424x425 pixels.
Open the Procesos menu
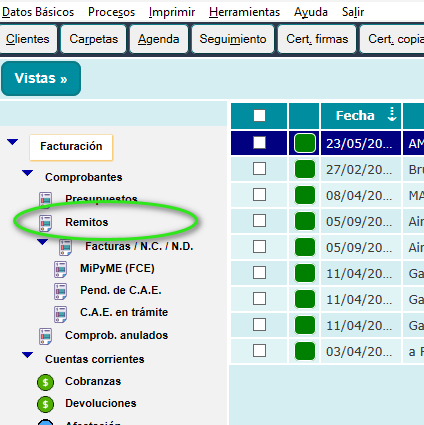tap(111, 12)
